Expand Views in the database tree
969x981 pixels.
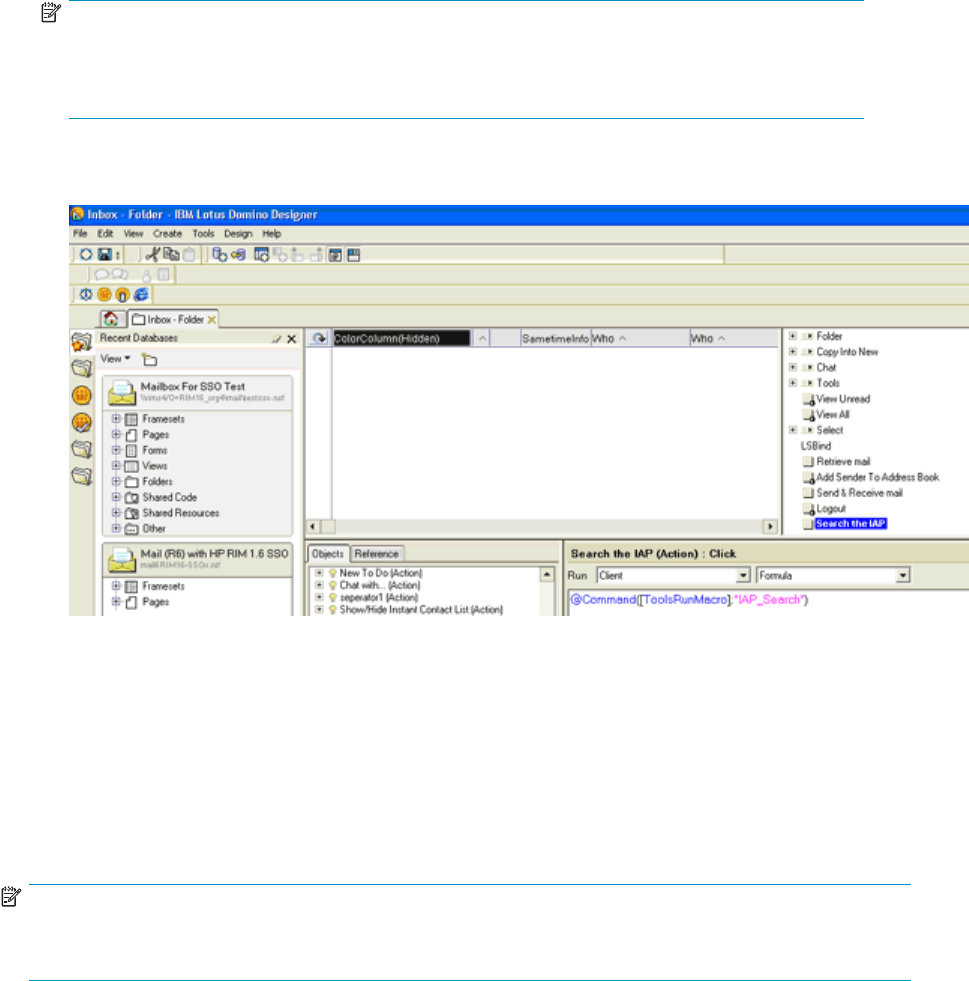[x=116, y=465]
